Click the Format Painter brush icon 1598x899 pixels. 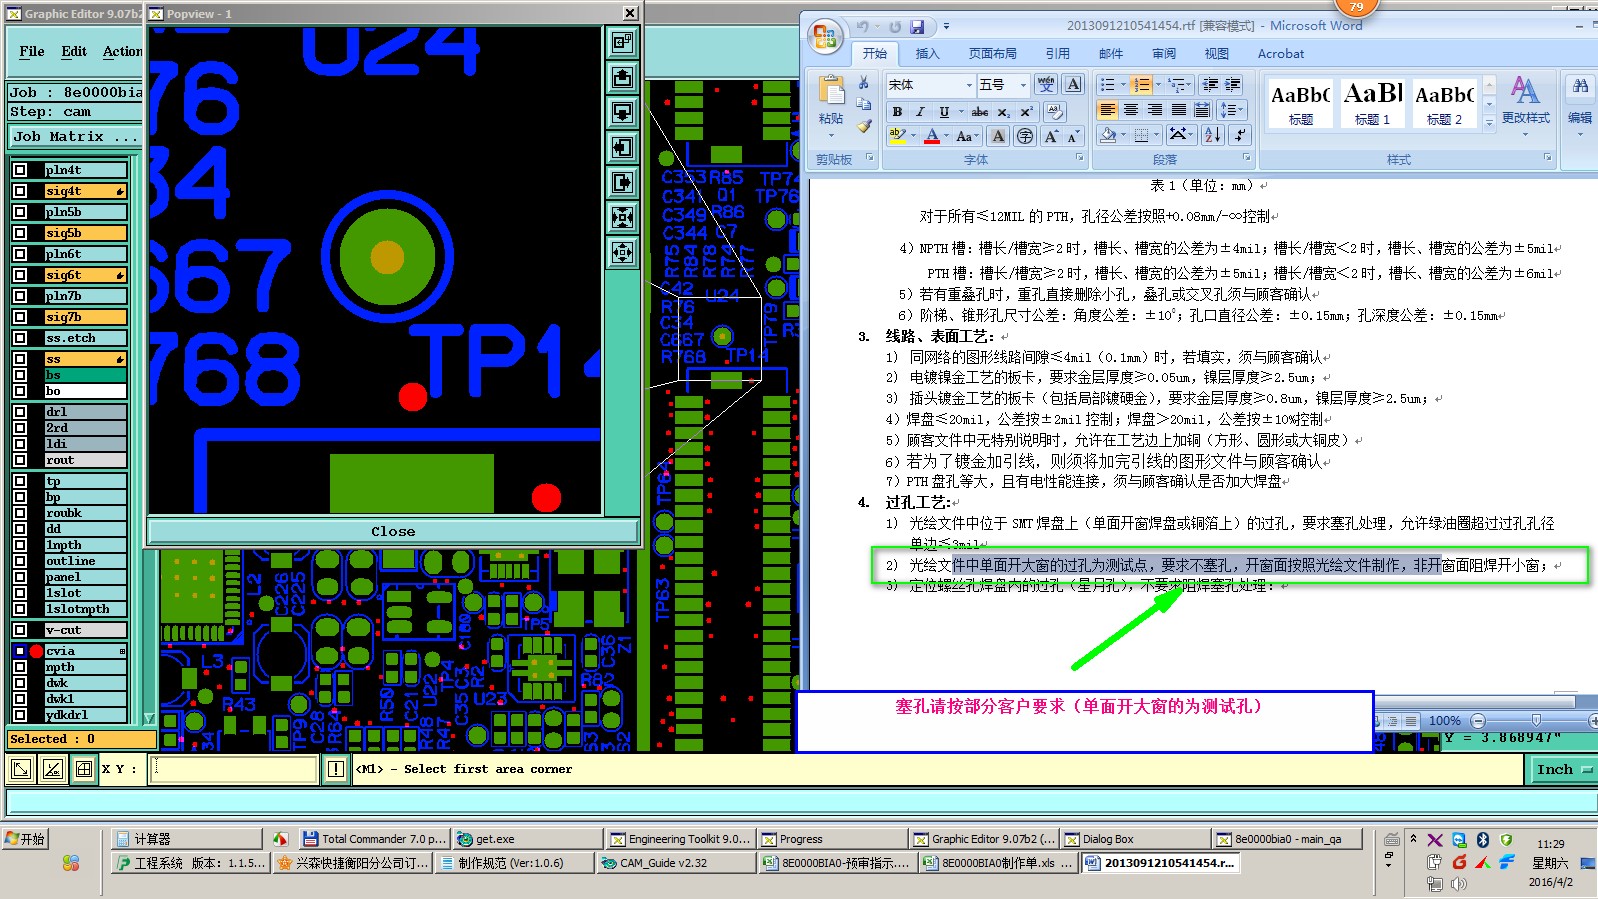coord(864,126)
